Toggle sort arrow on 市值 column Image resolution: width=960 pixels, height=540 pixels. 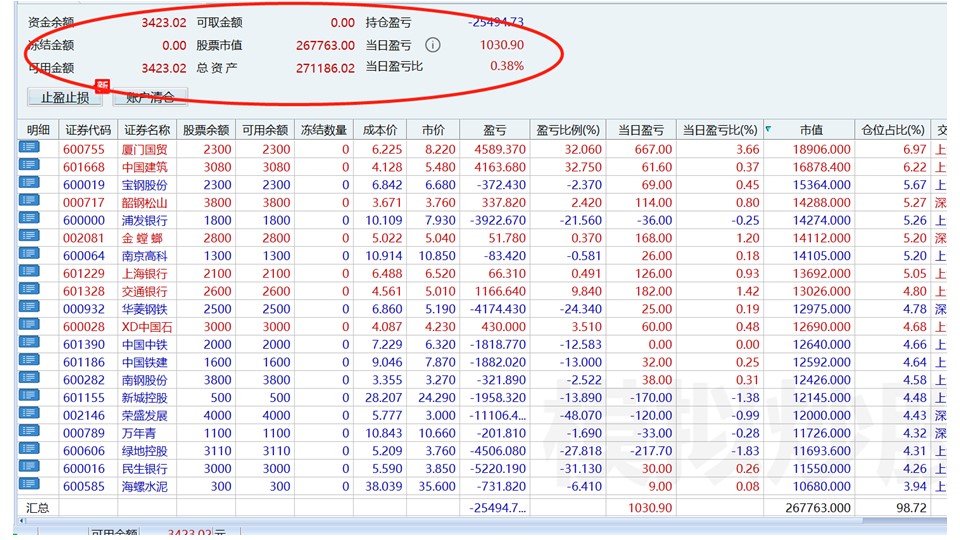tap(768, 129)
